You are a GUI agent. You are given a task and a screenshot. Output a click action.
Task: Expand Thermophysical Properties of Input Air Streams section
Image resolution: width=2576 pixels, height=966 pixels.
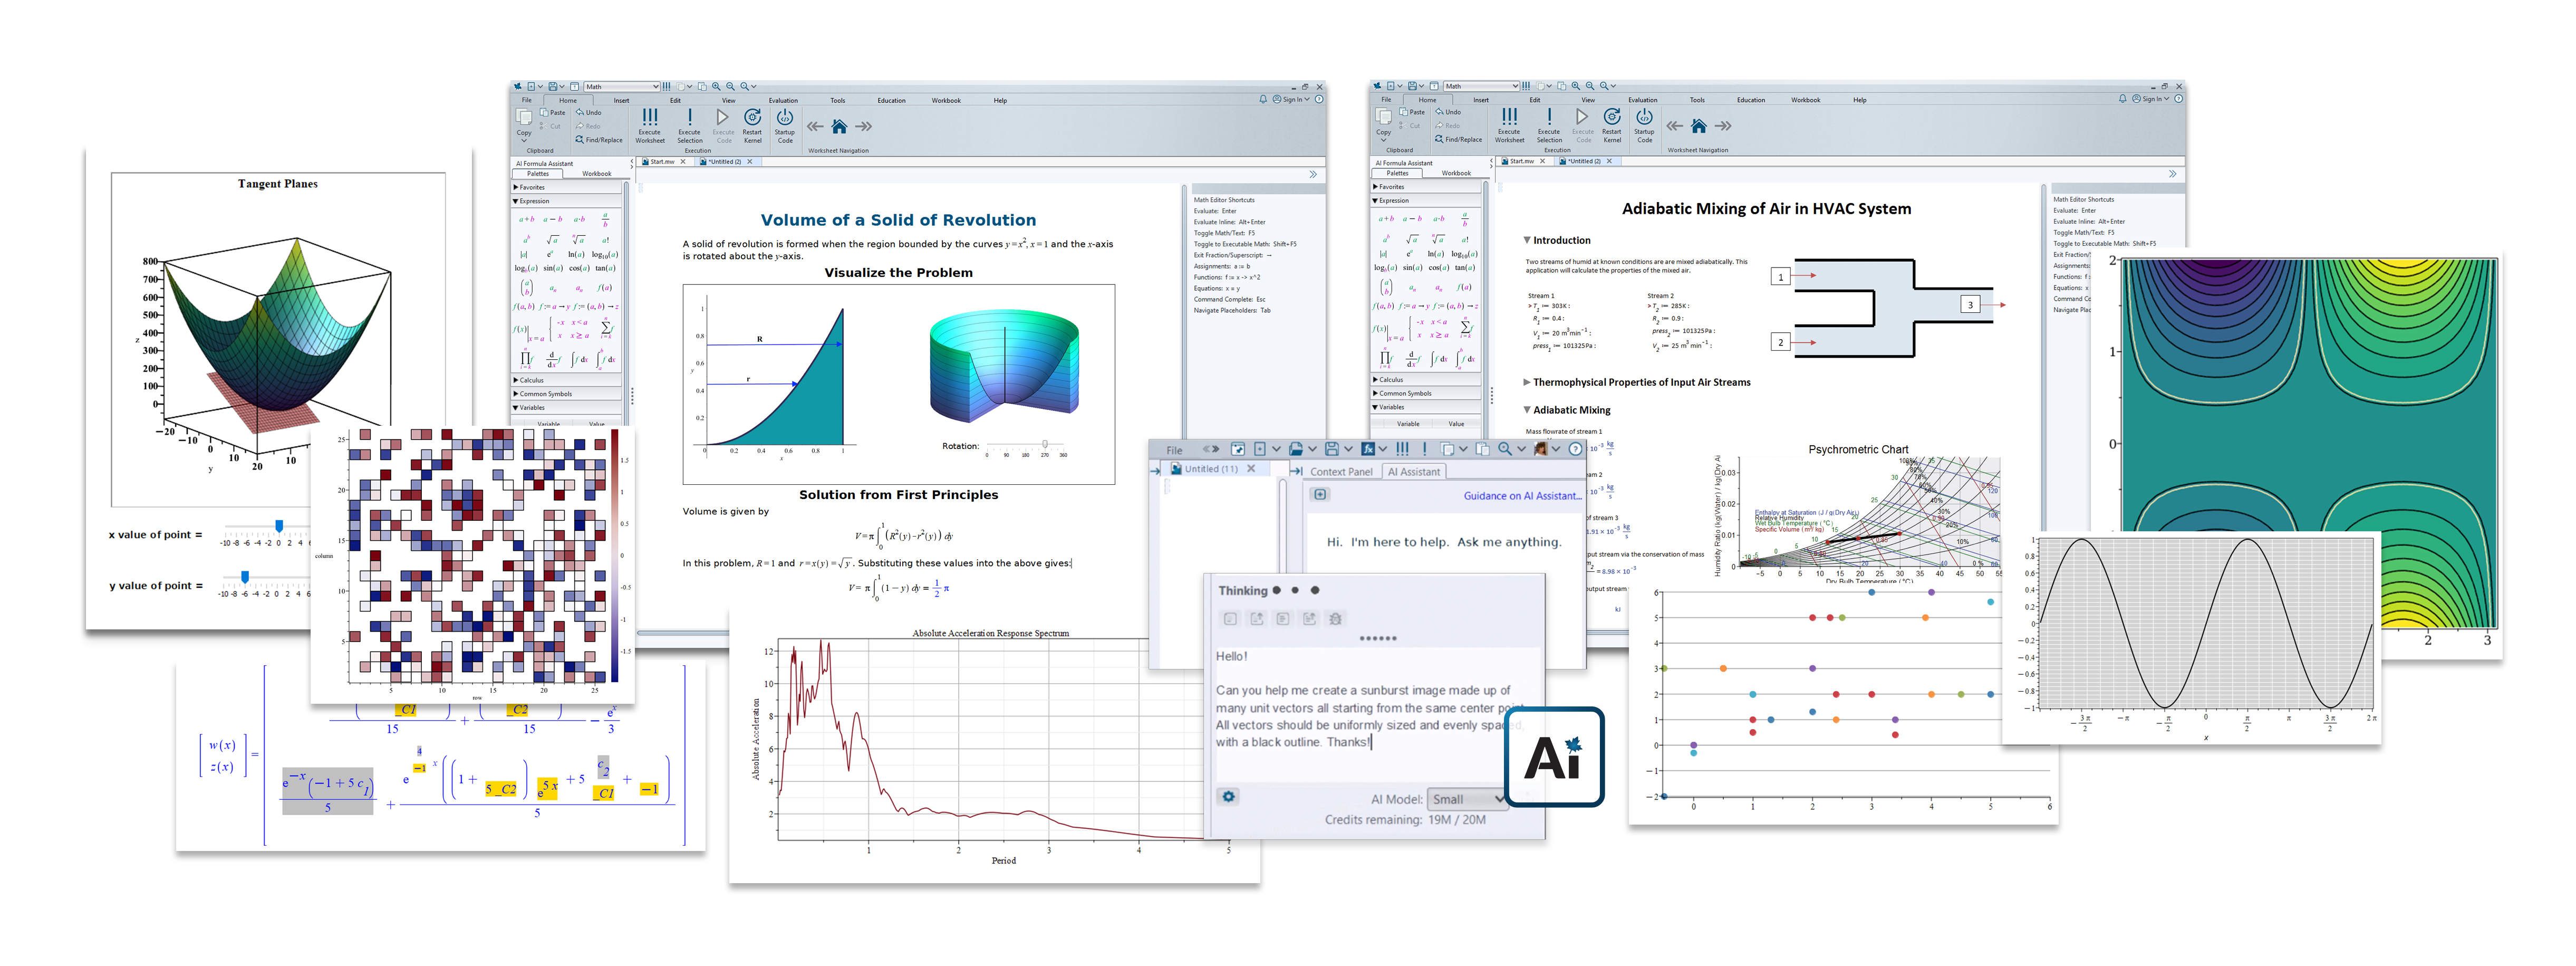pyautogui.click(x=1526, y=382)
